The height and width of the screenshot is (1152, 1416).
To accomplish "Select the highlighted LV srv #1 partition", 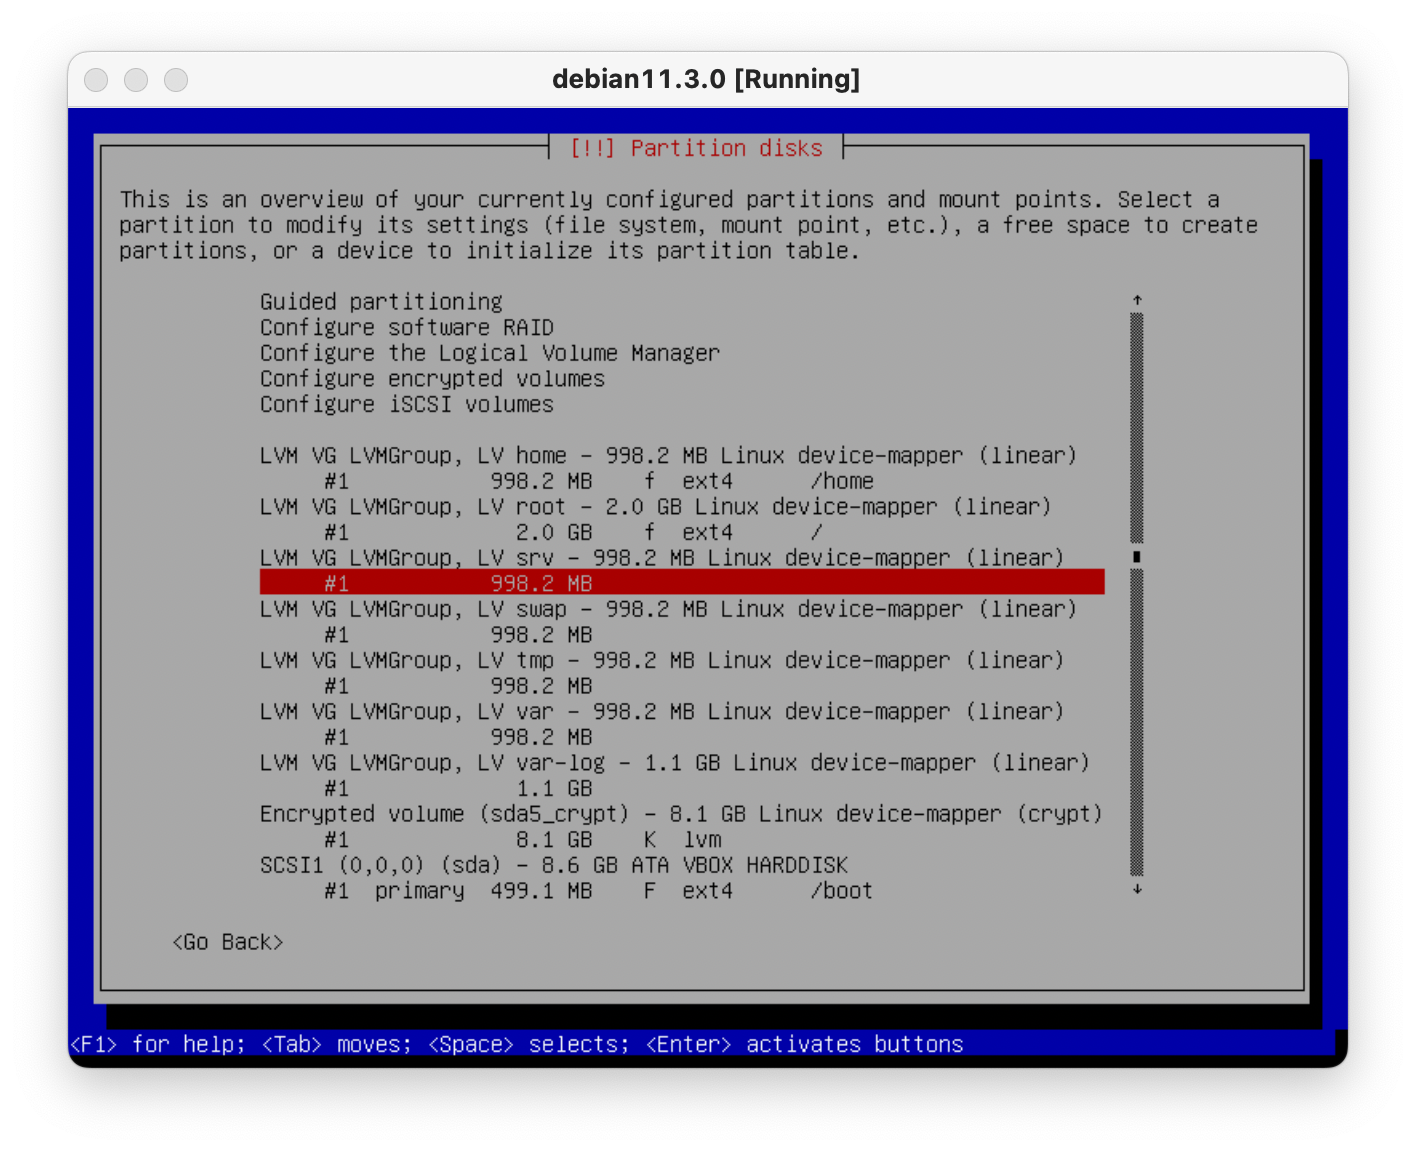I will point(681,583).
